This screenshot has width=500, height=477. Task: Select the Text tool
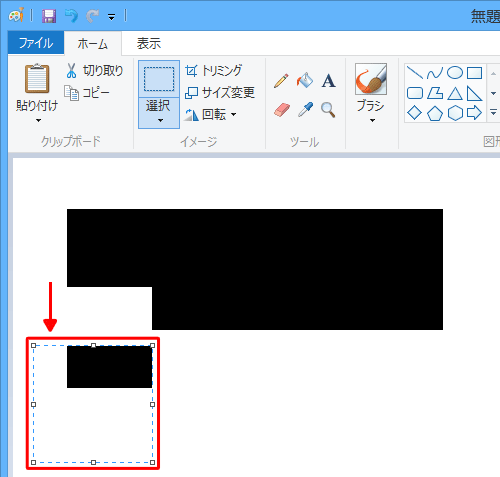tap(328, 81)
